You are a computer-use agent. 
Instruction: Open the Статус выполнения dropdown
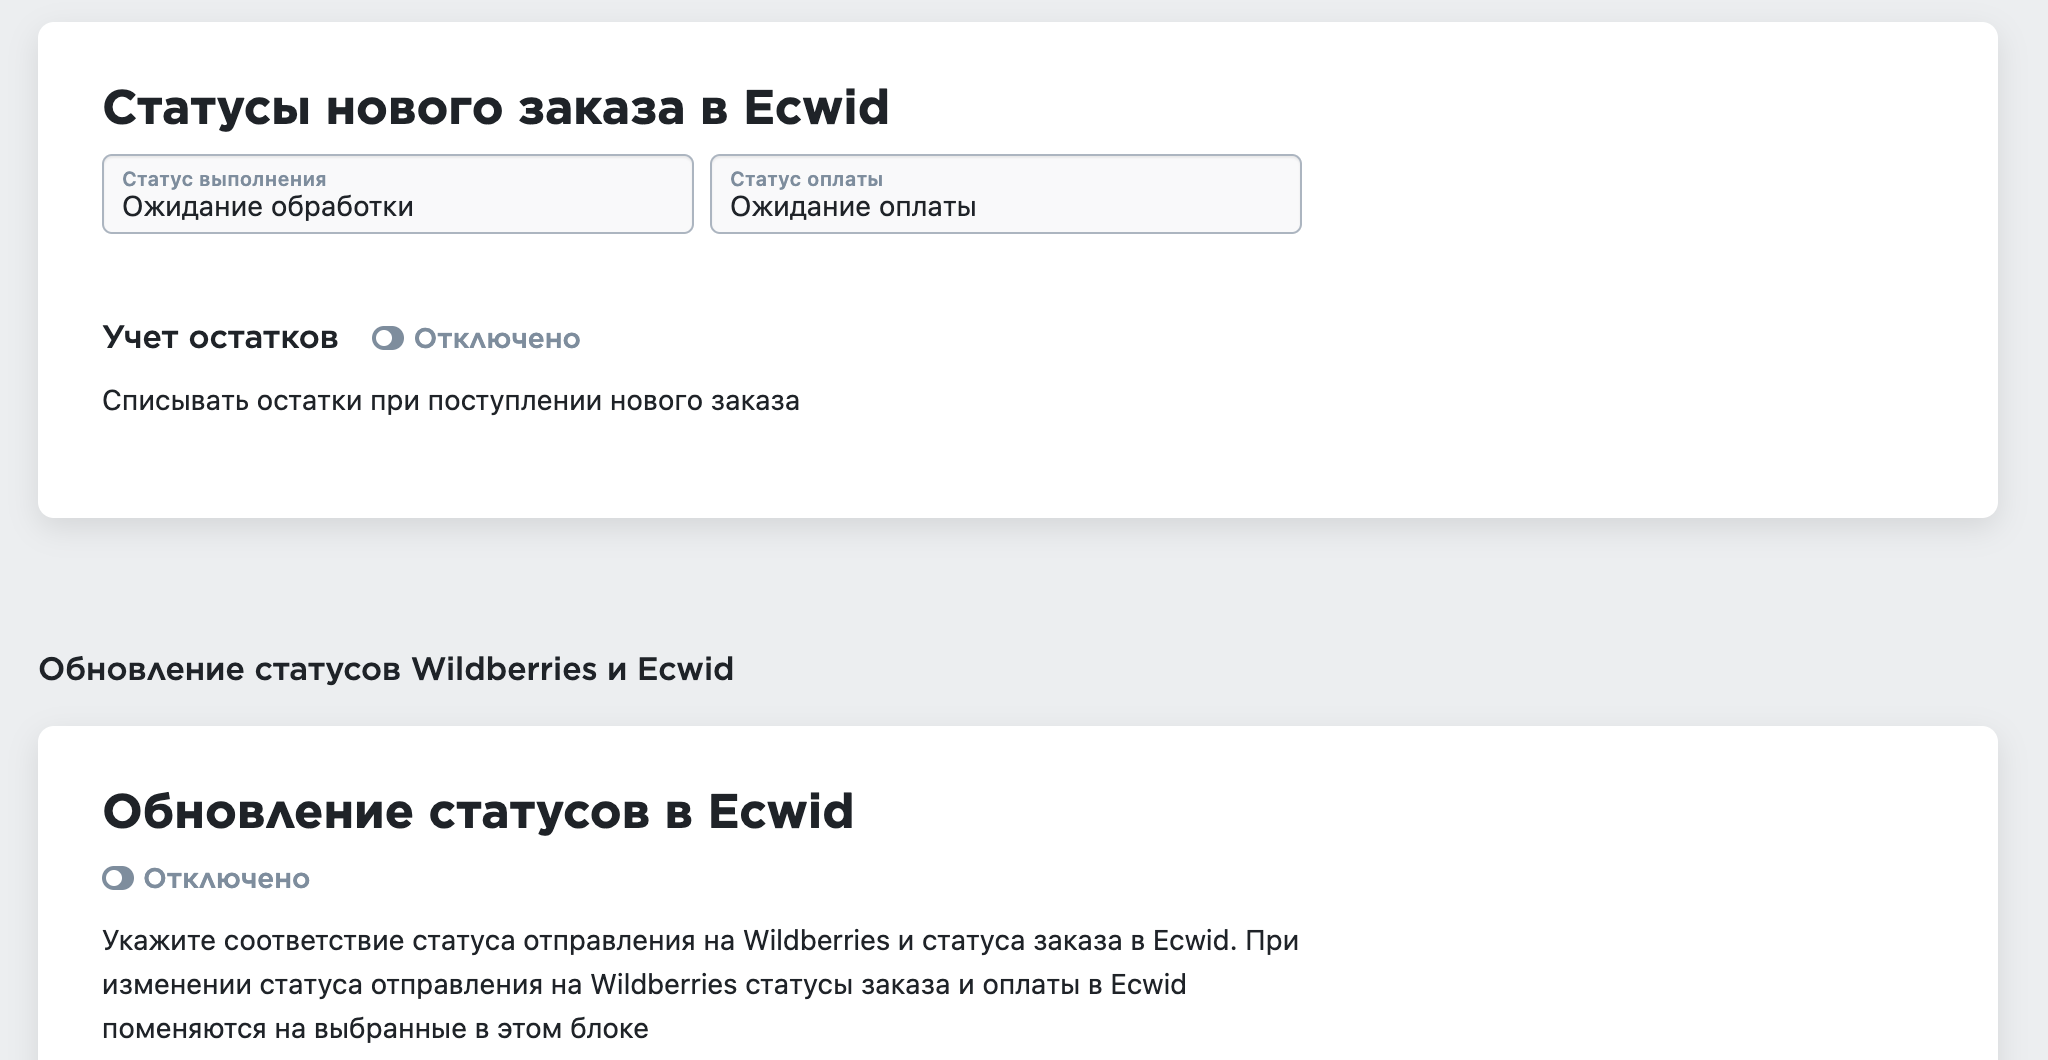click(x=397, y=194)
